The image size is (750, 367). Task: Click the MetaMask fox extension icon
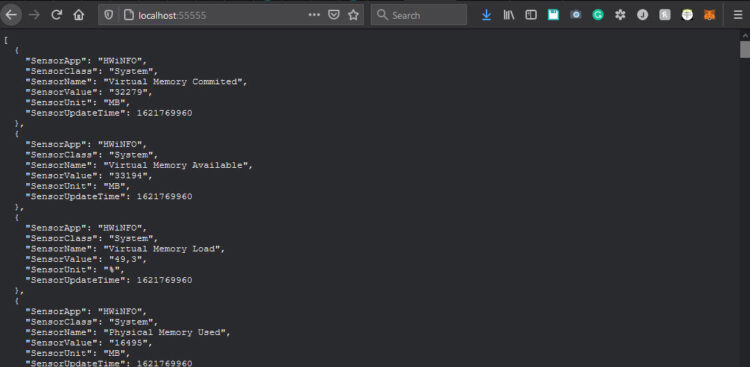709,15
